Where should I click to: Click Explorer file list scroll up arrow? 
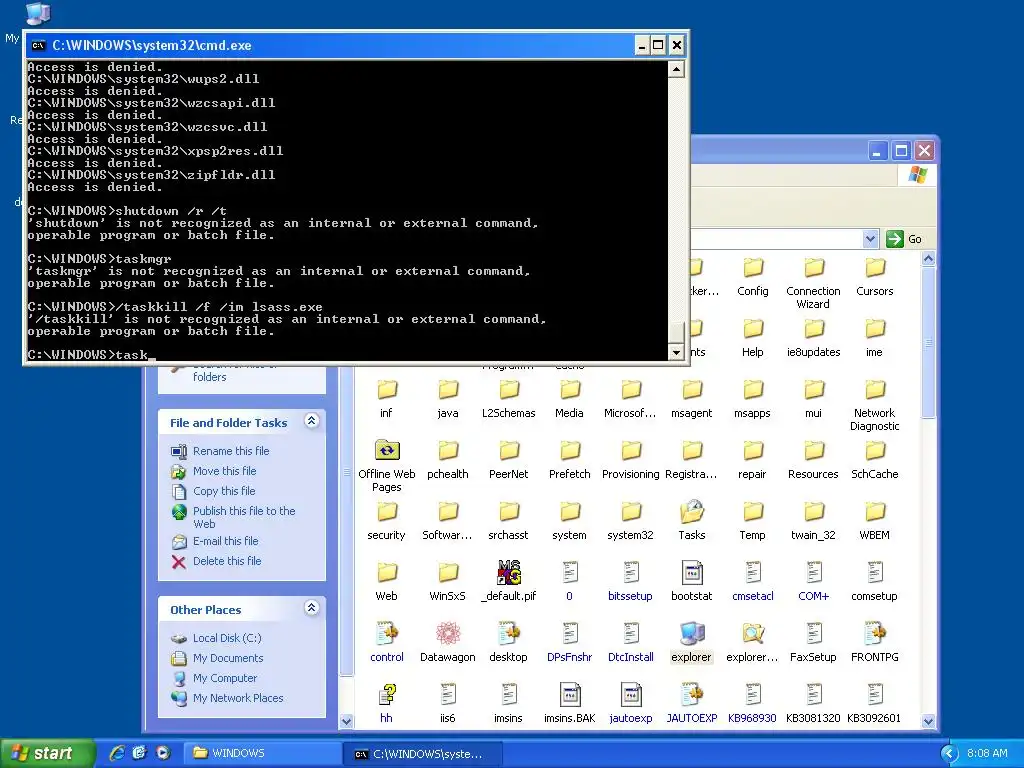click(929, 259)
